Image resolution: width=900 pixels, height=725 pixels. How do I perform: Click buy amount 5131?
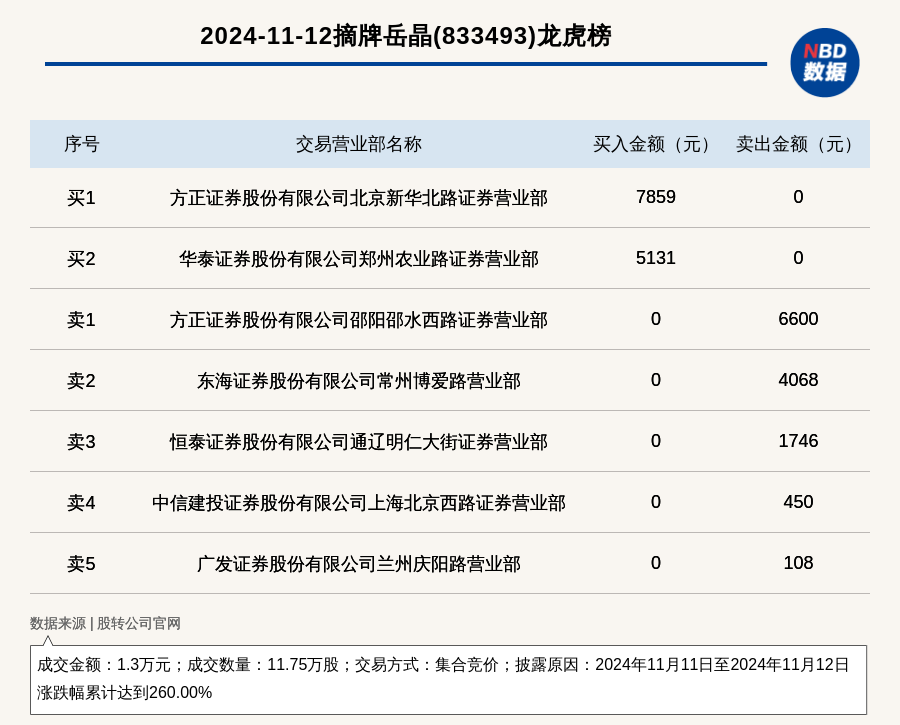tap(655, 258)
